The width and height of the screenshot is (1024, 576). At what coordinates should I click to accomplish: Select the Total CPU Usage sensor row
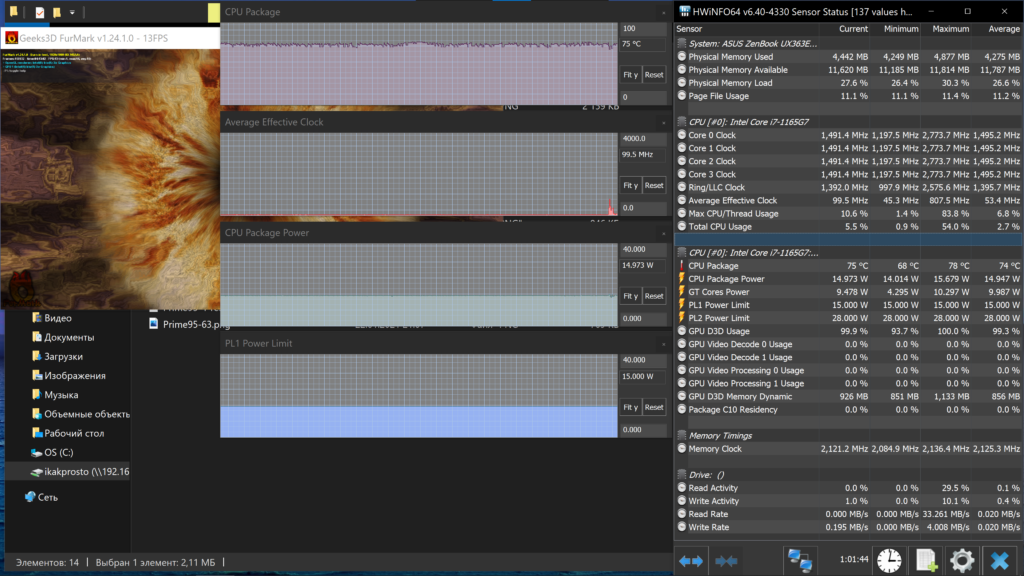click(848, 227)
